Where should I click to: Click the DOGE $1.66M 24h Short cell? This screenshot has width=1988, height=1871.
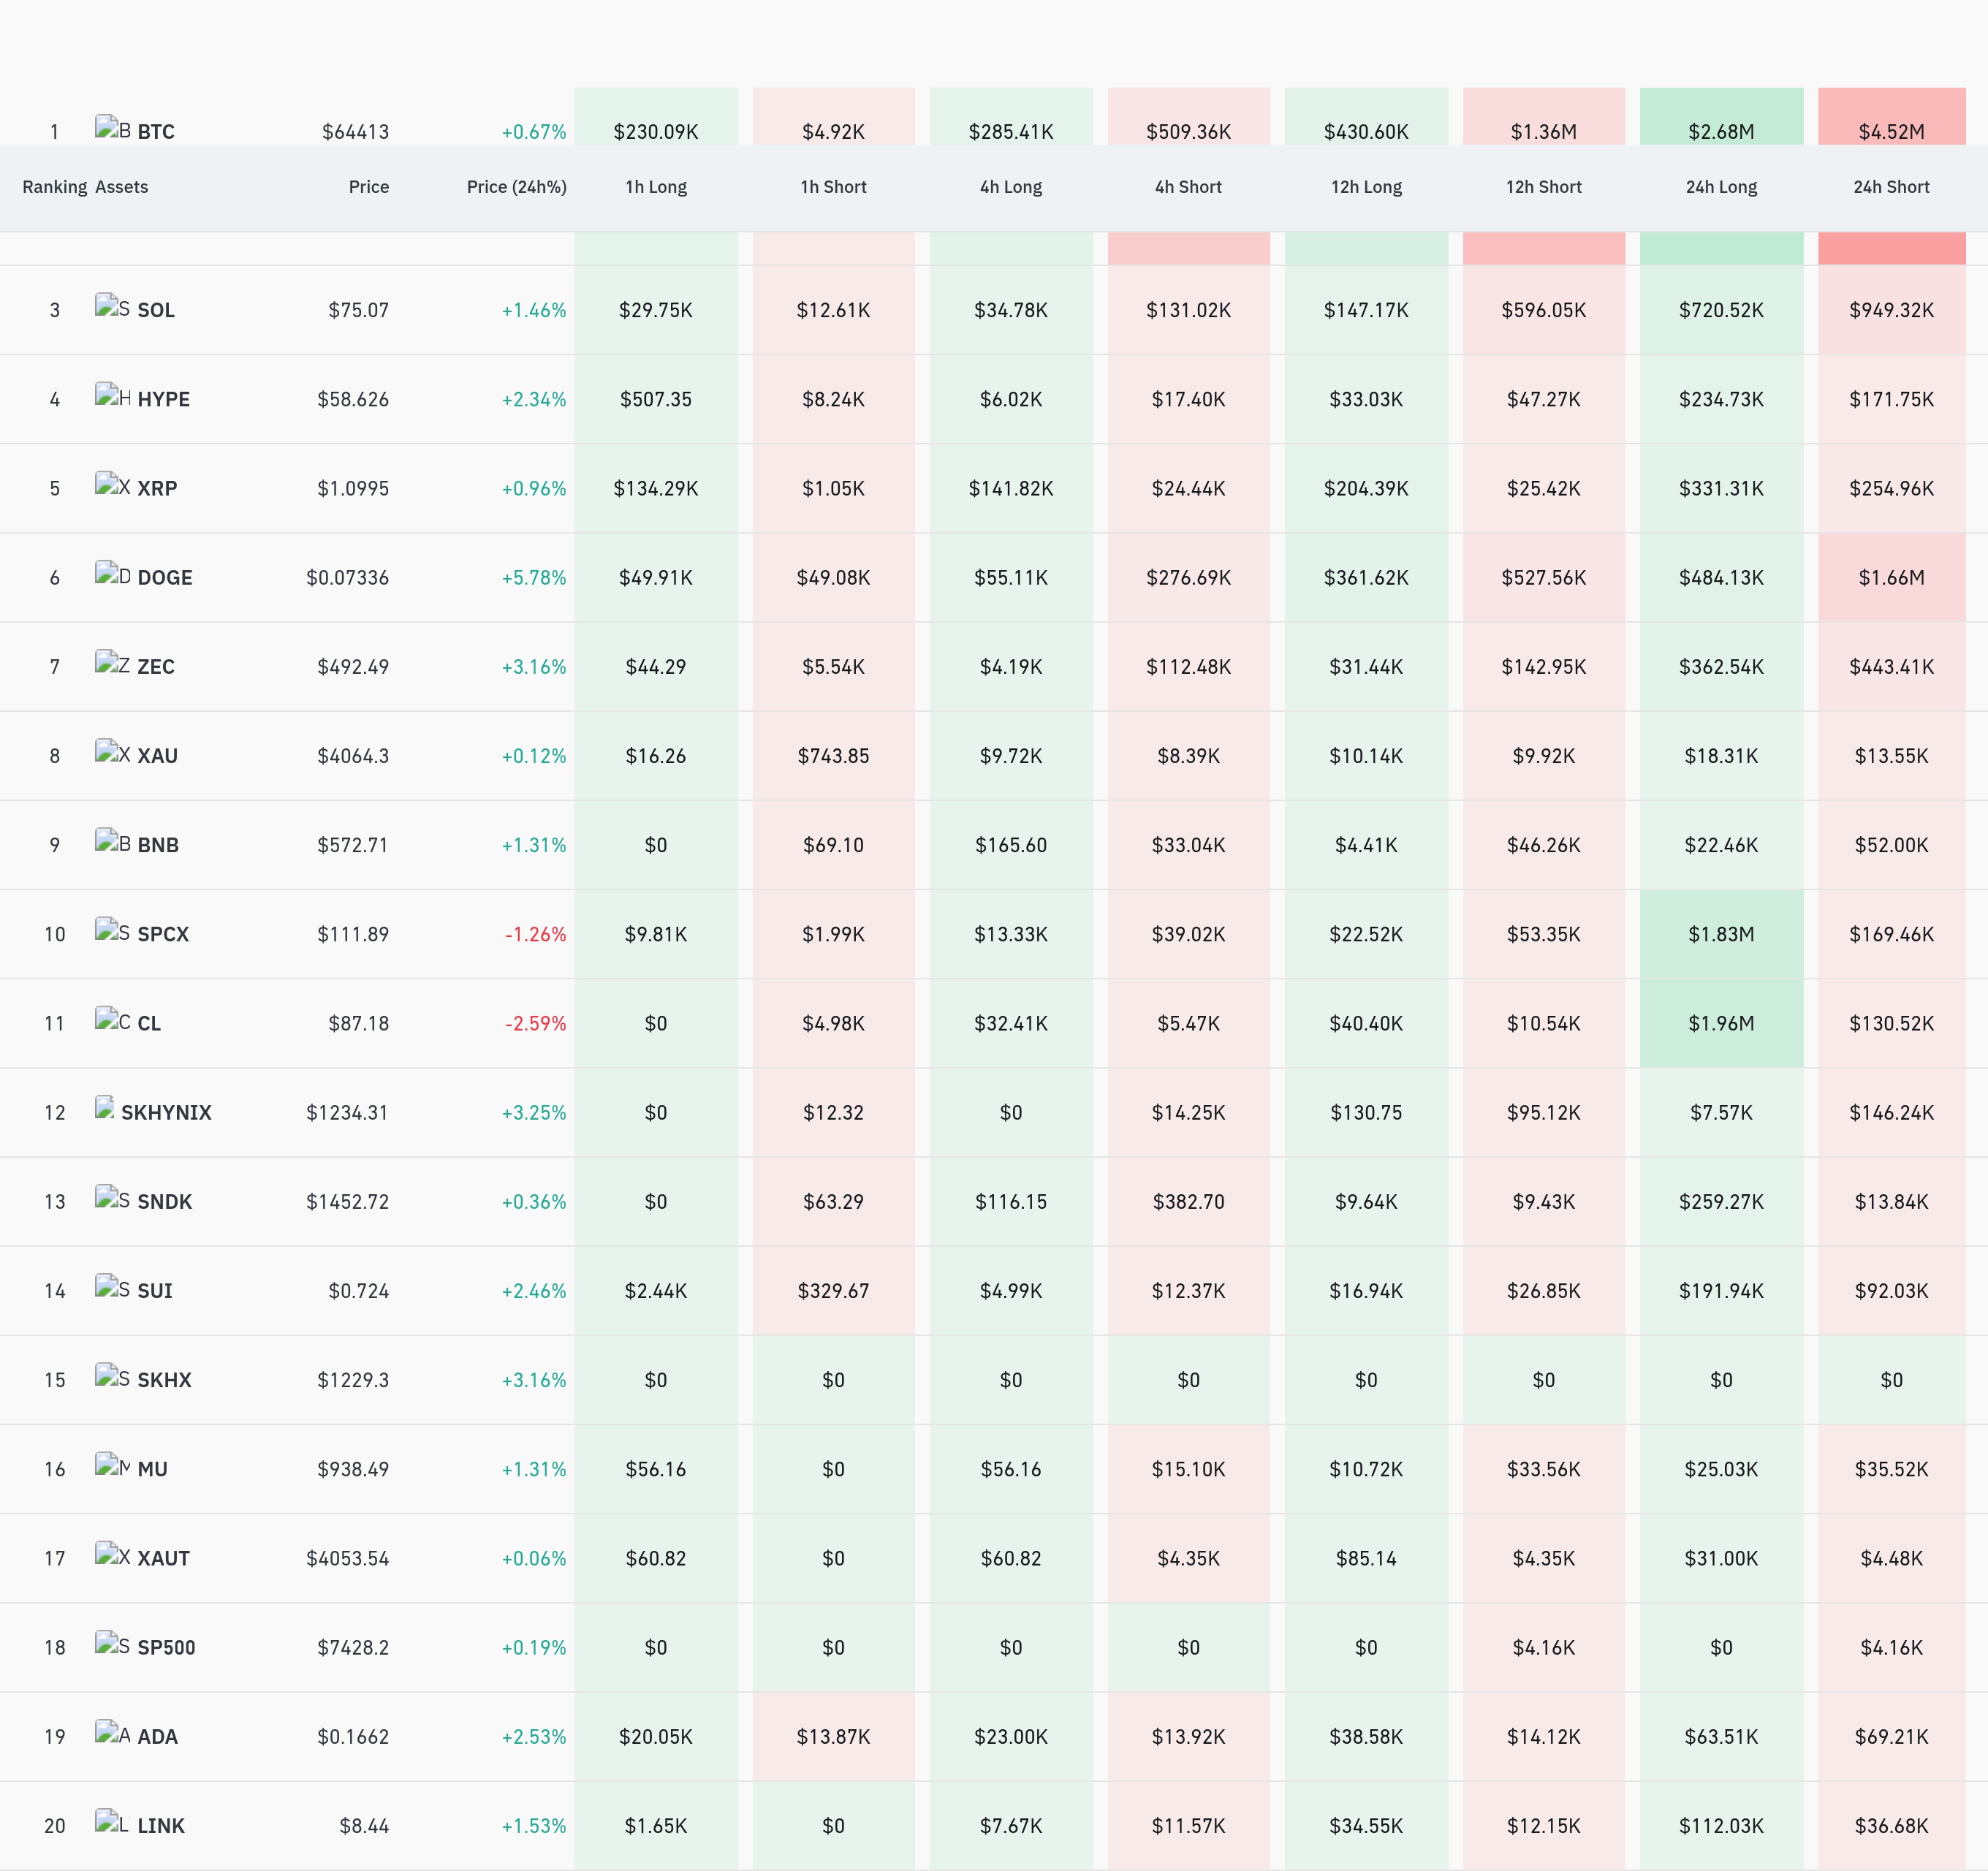(x=1891, y=577)
